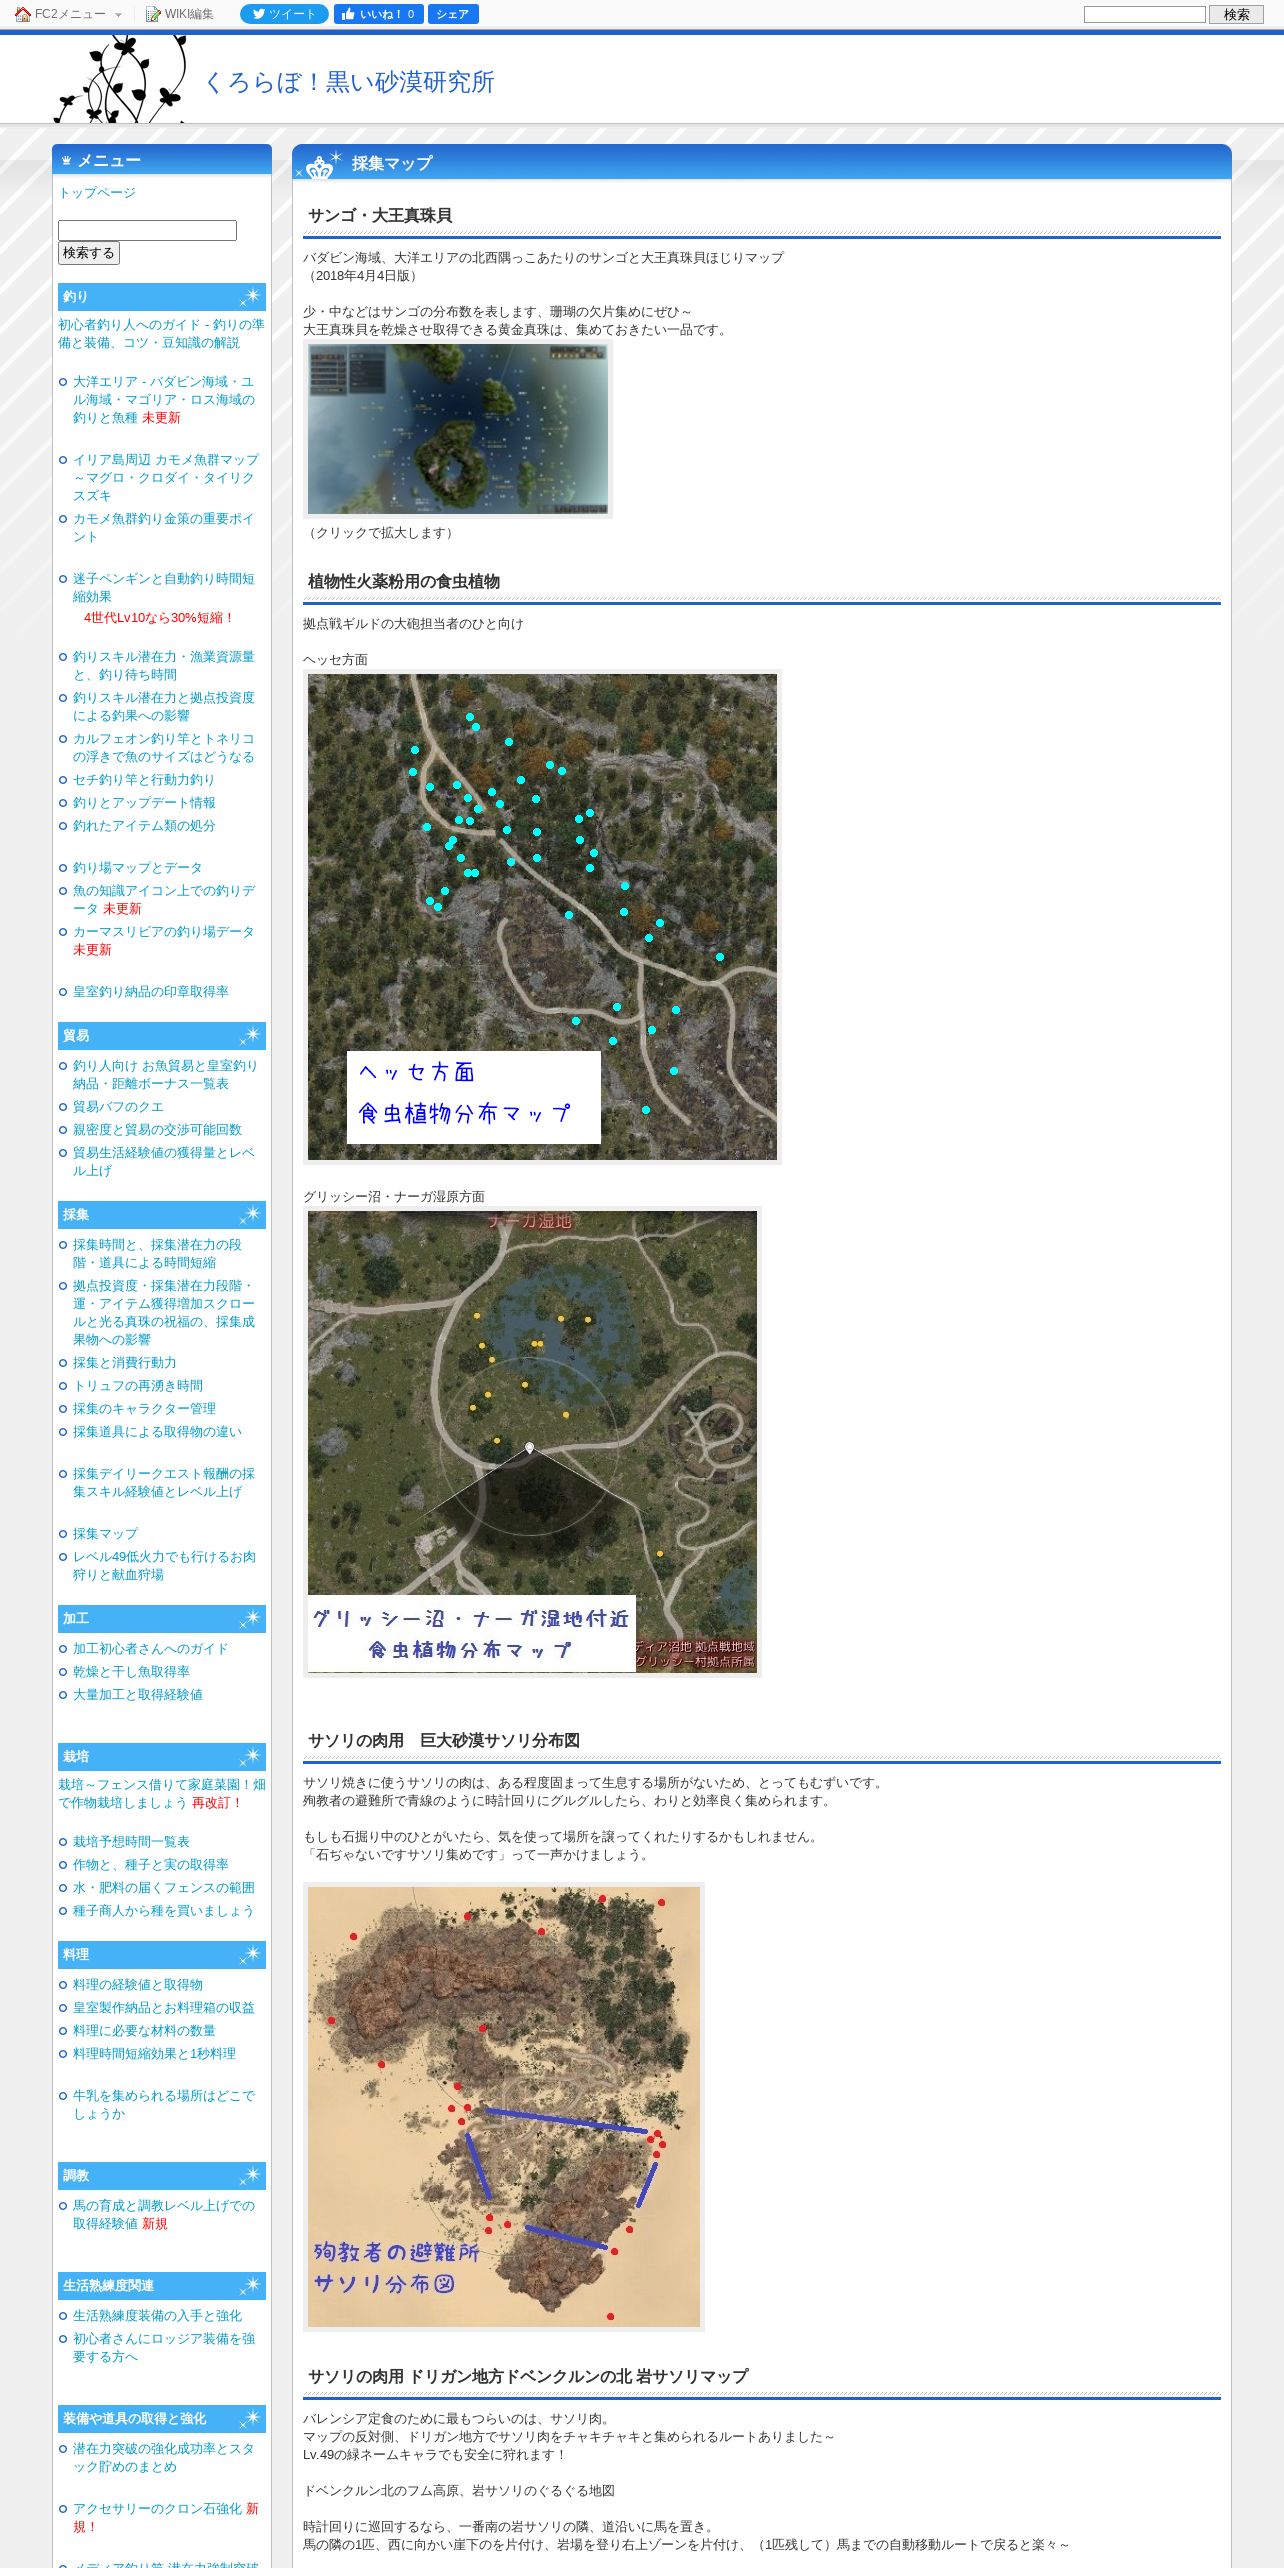Focus the top-right search input field
Image resolution: width=1284 pixels, height=2568 pixels.
pos(1144,14)
